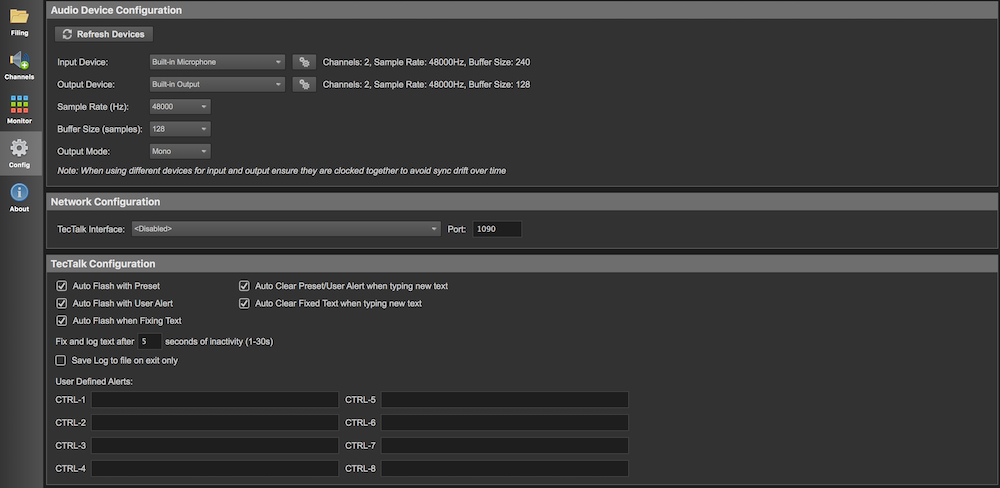This screenshot has height=488, width=1000.
Task: Open the Input Device dropdown
Action: pyautogui.click(x=217, y=62)
